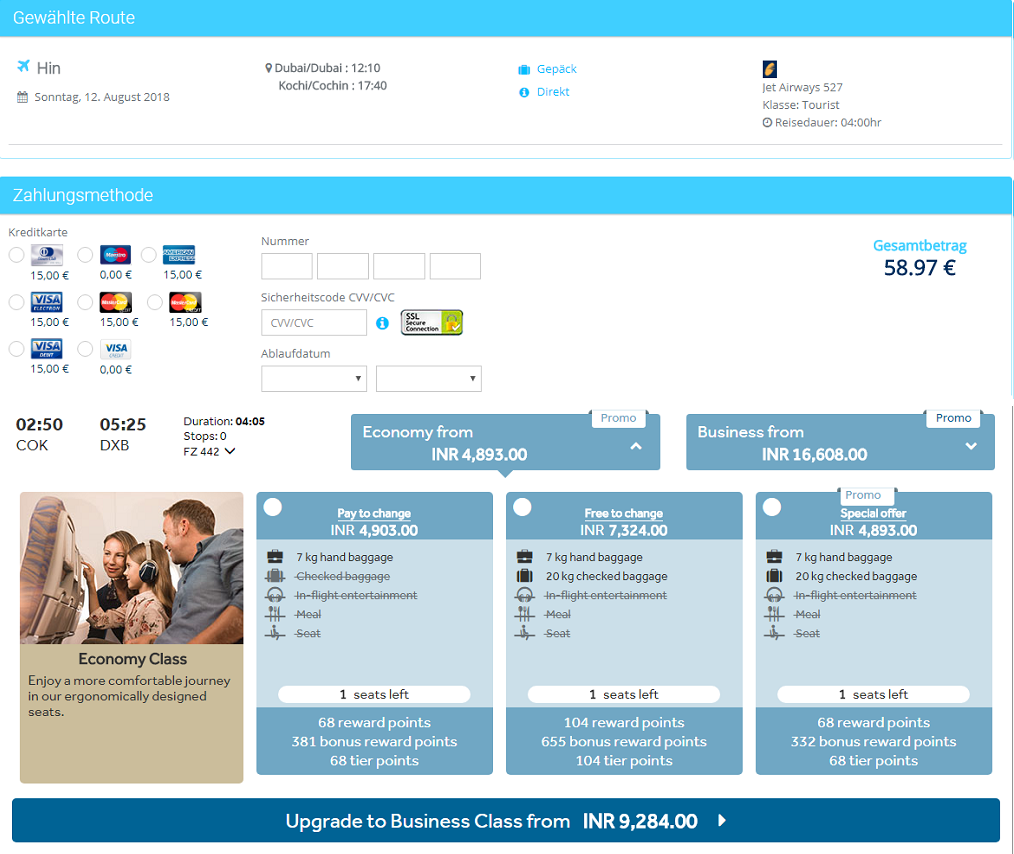Image resolution: width=1014 pixels, height=854 pixels.
Task: Select the Pay to change fare radio
Action: click(x=273, y=507)
